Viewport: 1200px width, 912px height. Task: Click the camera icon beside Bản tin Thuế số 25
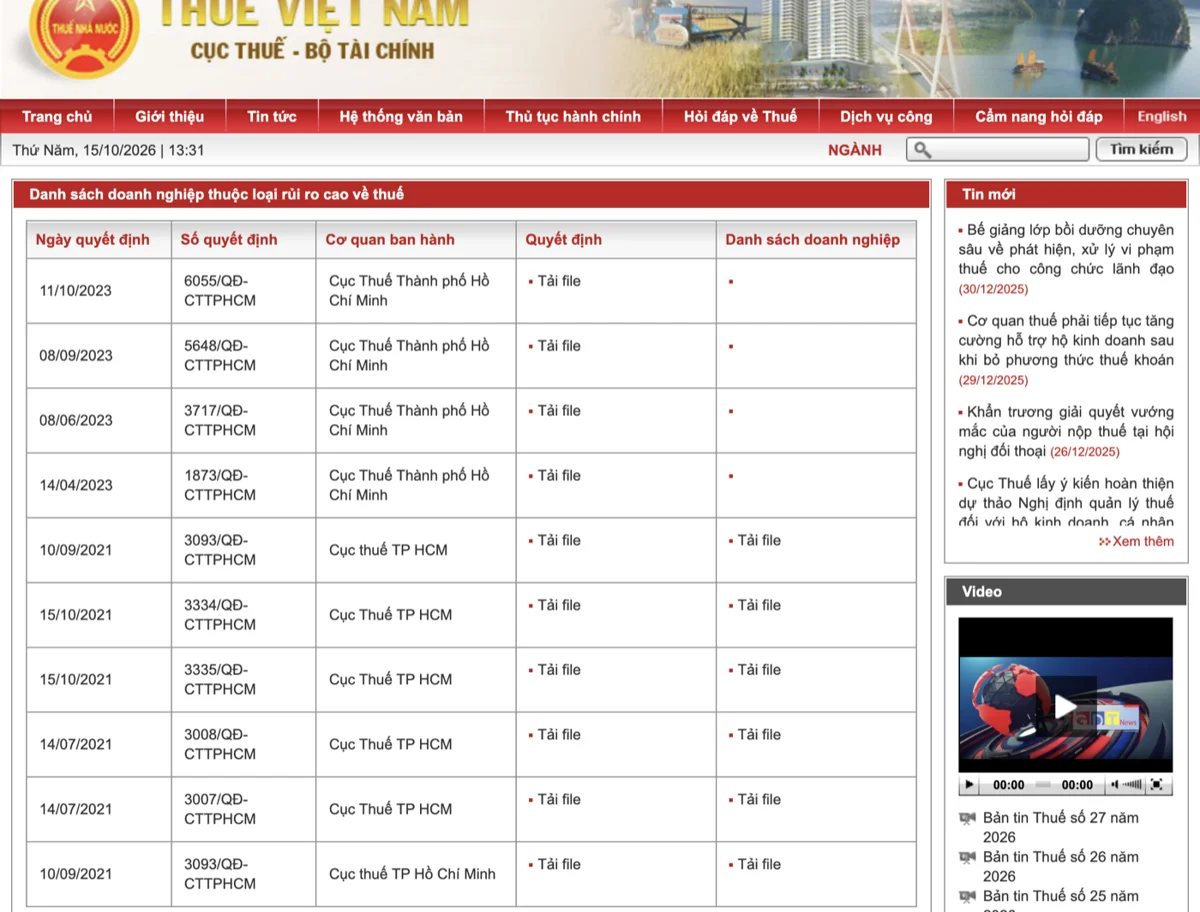click(x=967, y=896)
